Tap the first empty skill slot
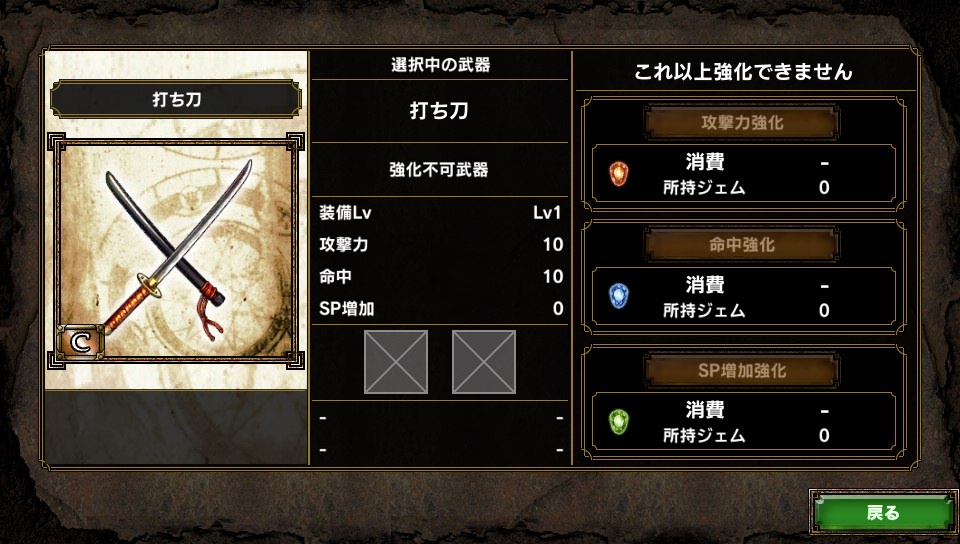 click(x=396, y=362)
